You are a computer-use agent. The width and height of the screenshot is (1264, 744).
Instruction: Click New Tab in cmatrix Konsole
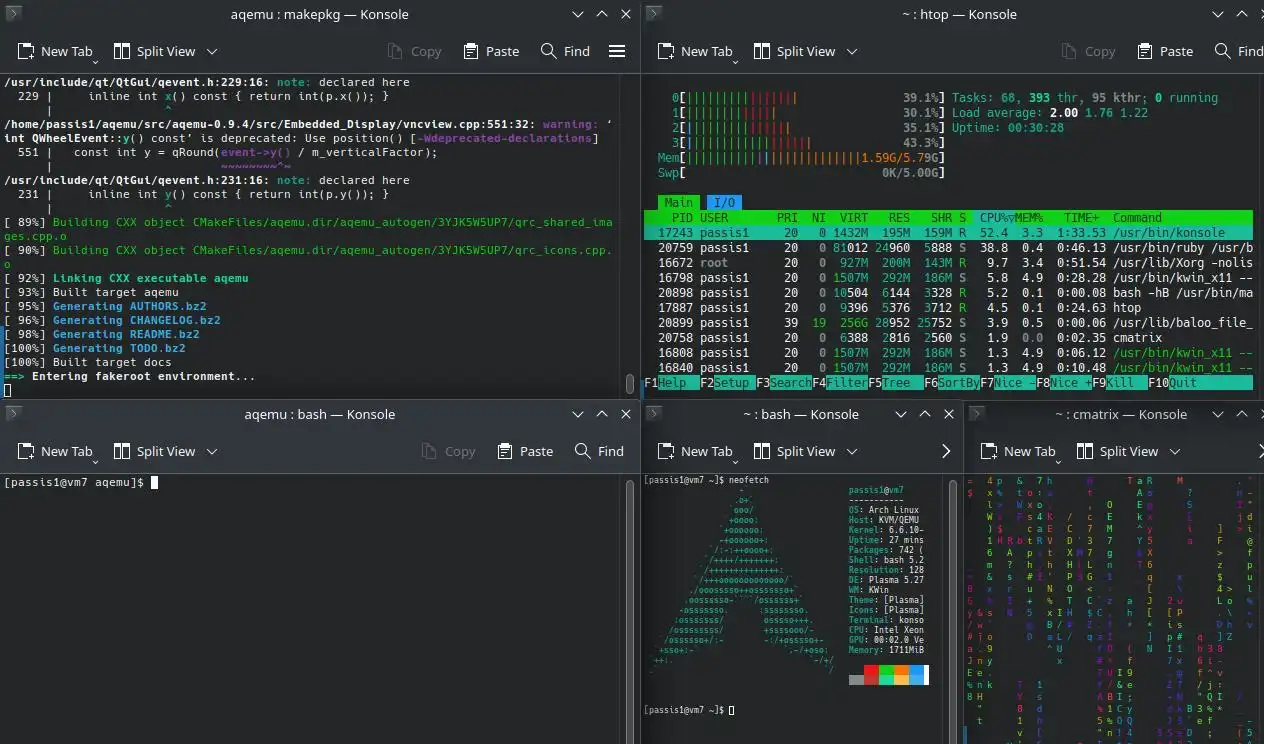tap(1019, 451)
